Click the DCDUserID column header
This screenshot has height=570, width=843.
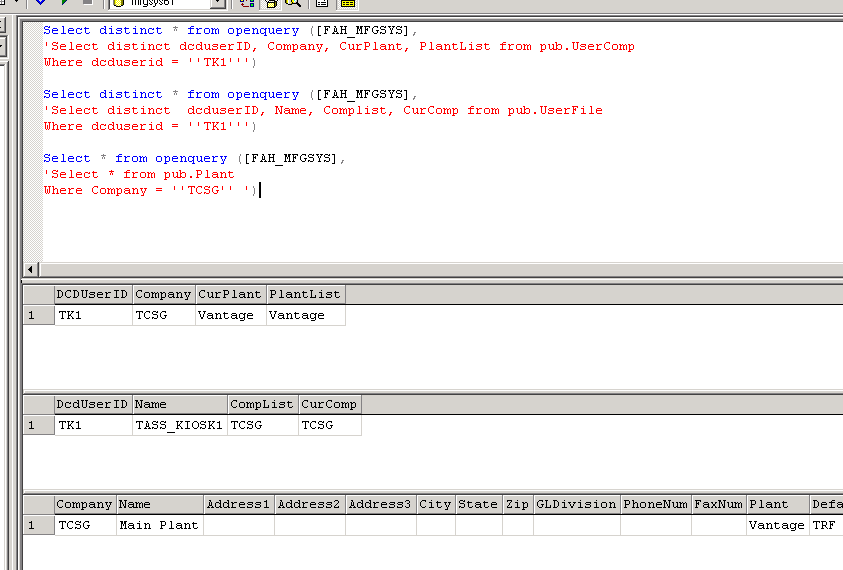coord(94,294)
